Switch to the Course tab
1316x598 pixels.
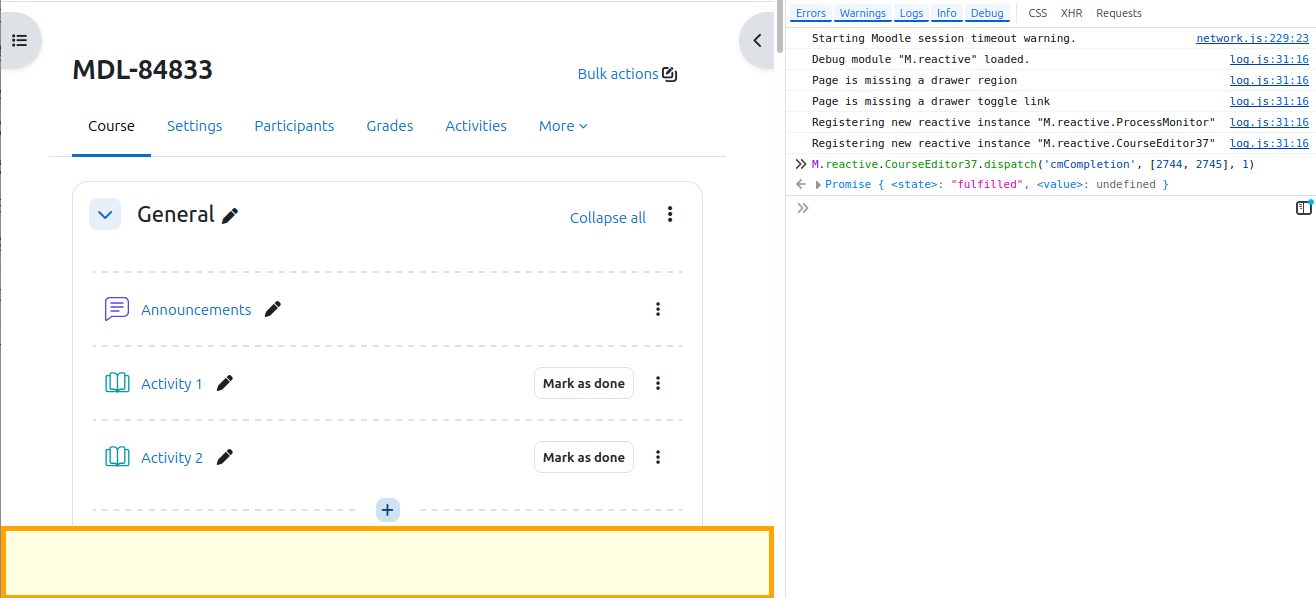pyautogui.click(x=111, y=126)
